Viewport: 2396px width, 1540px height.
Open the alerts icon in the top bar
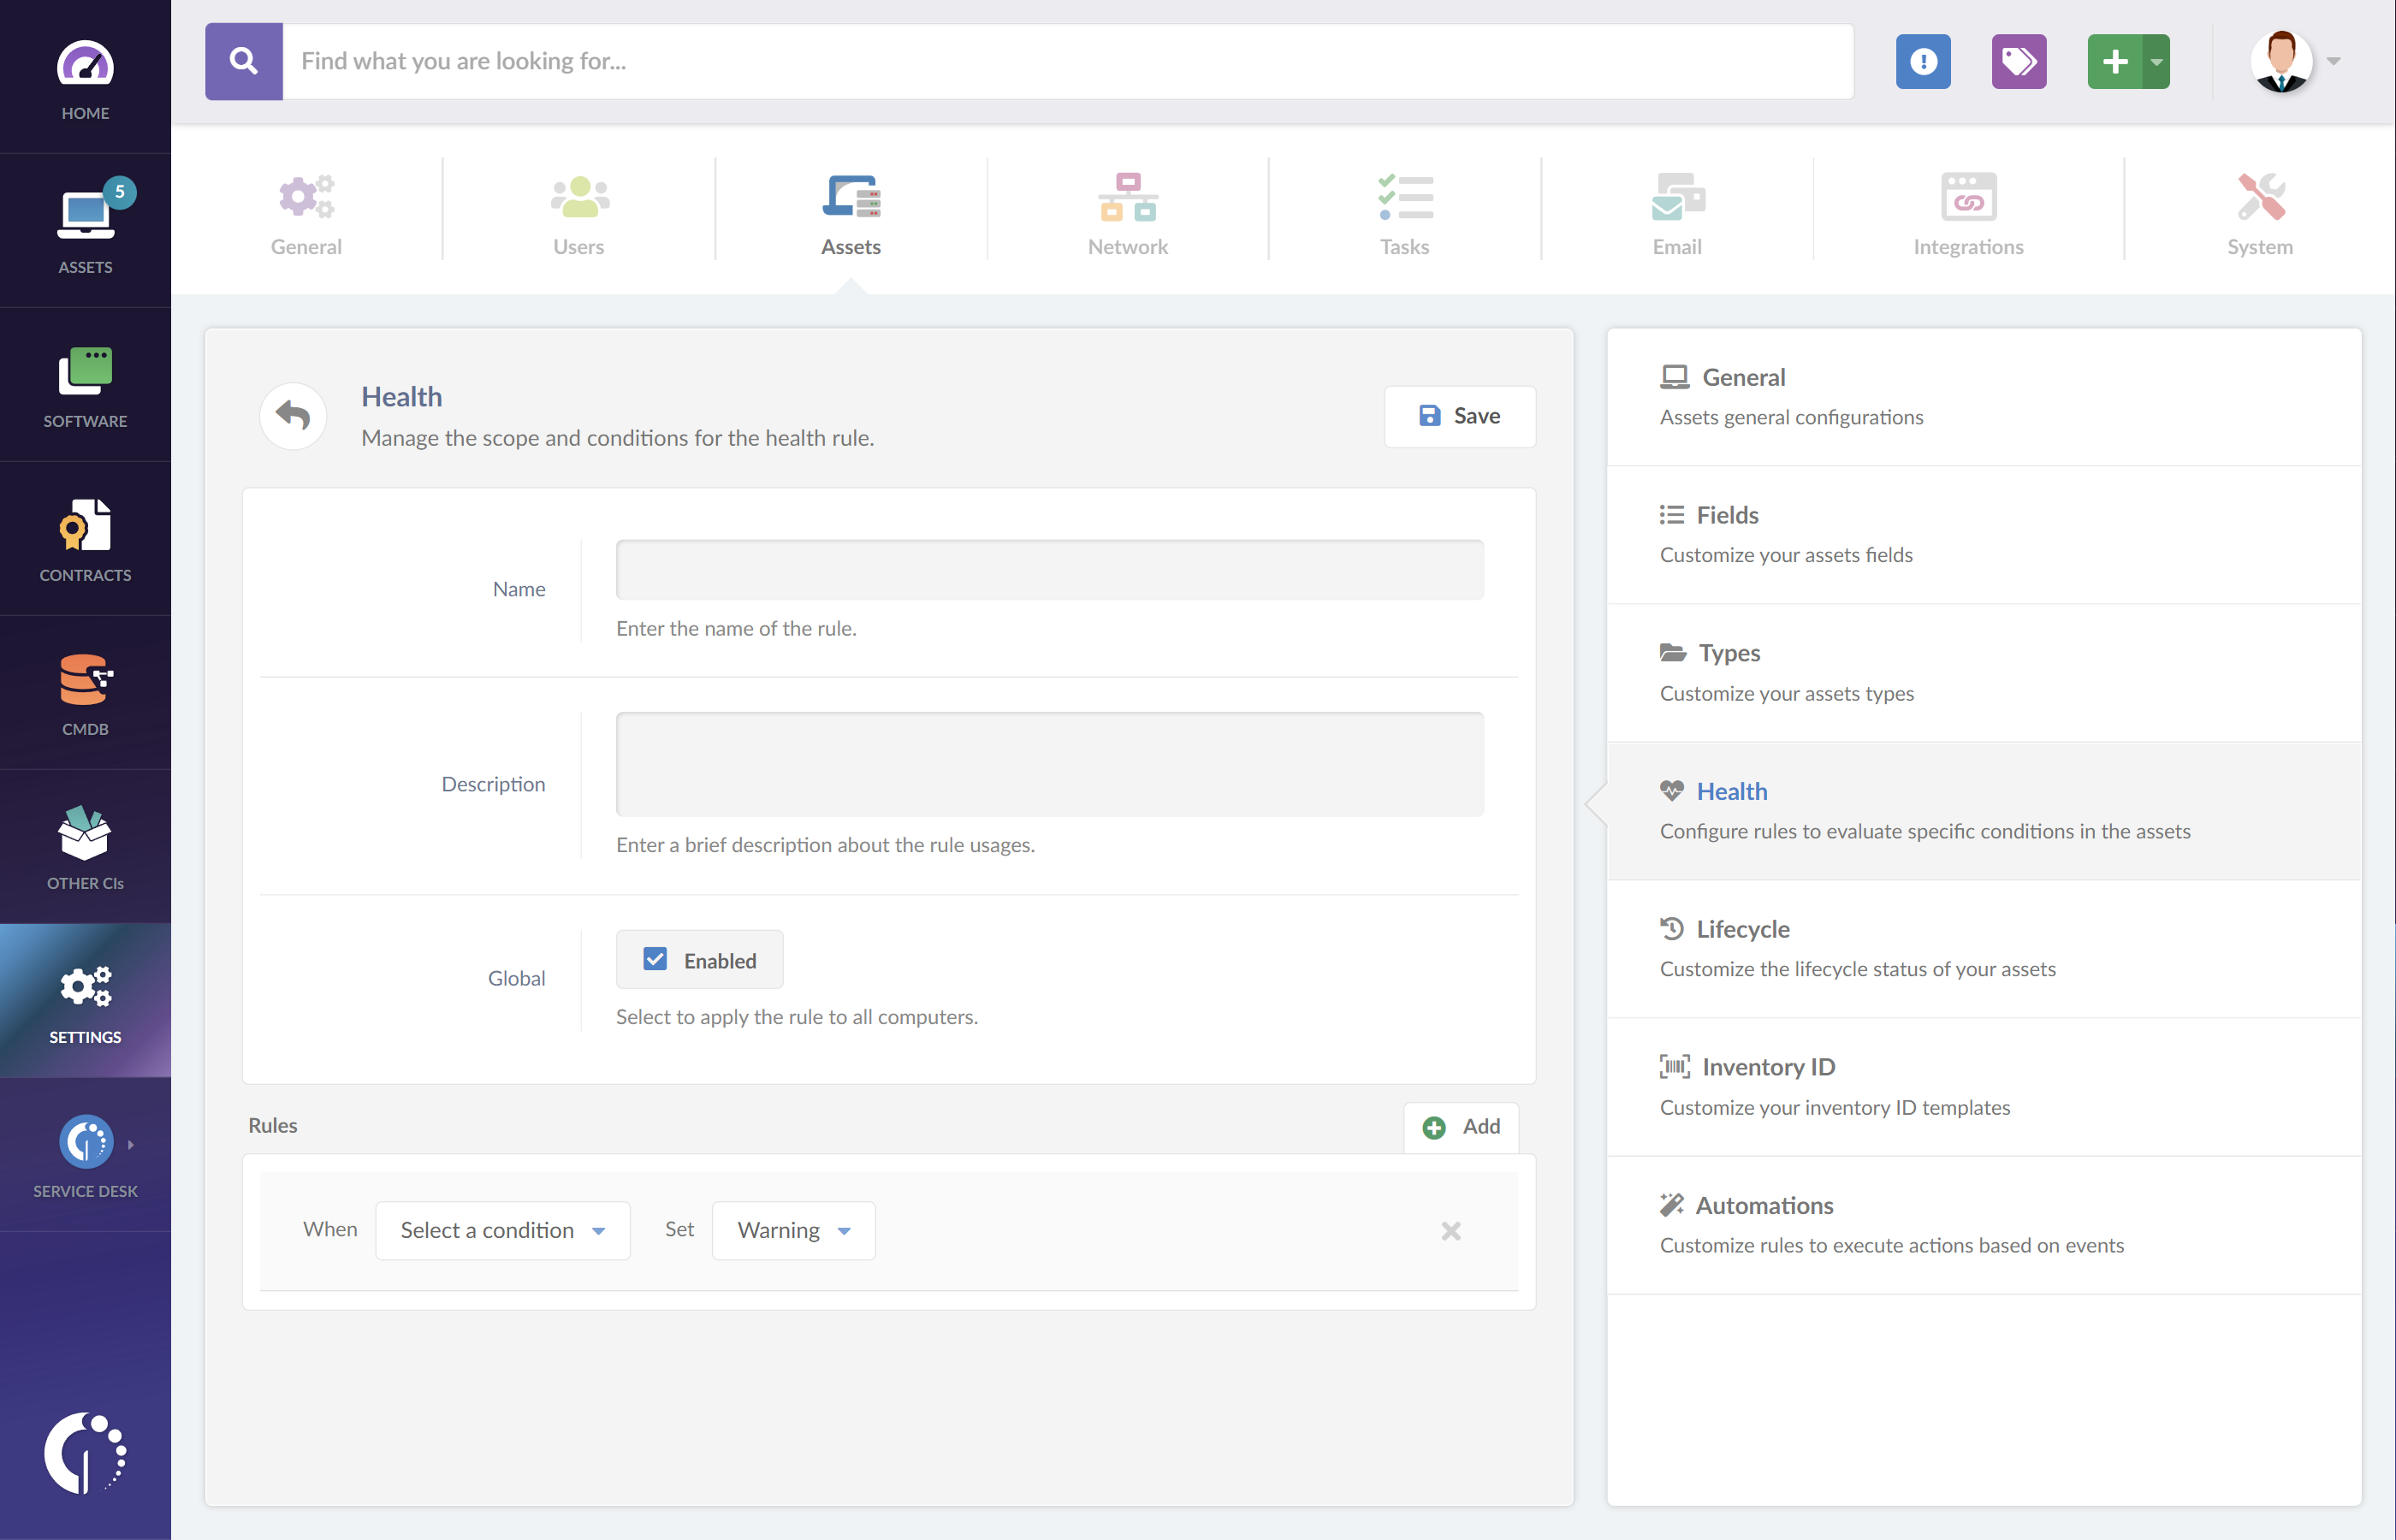(x=1923, y=61)
